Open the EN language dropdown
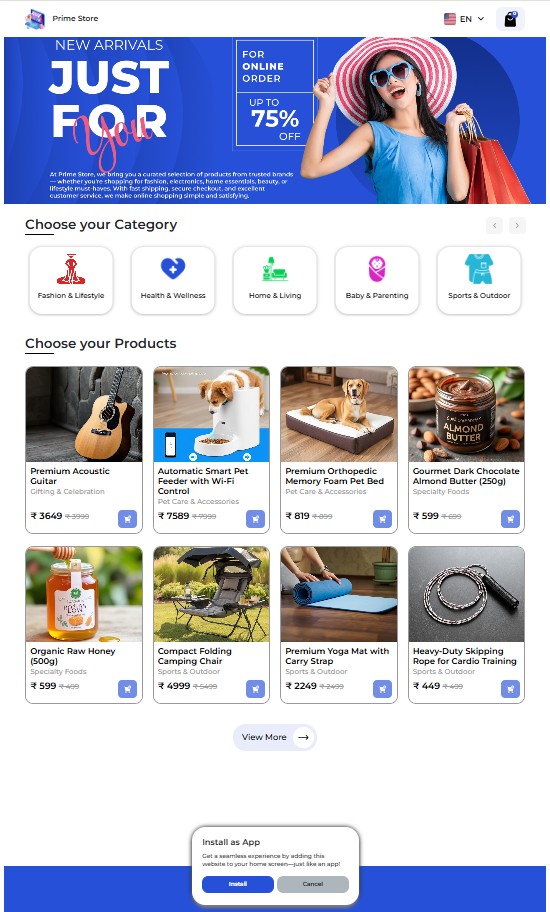 click(464, 19)
